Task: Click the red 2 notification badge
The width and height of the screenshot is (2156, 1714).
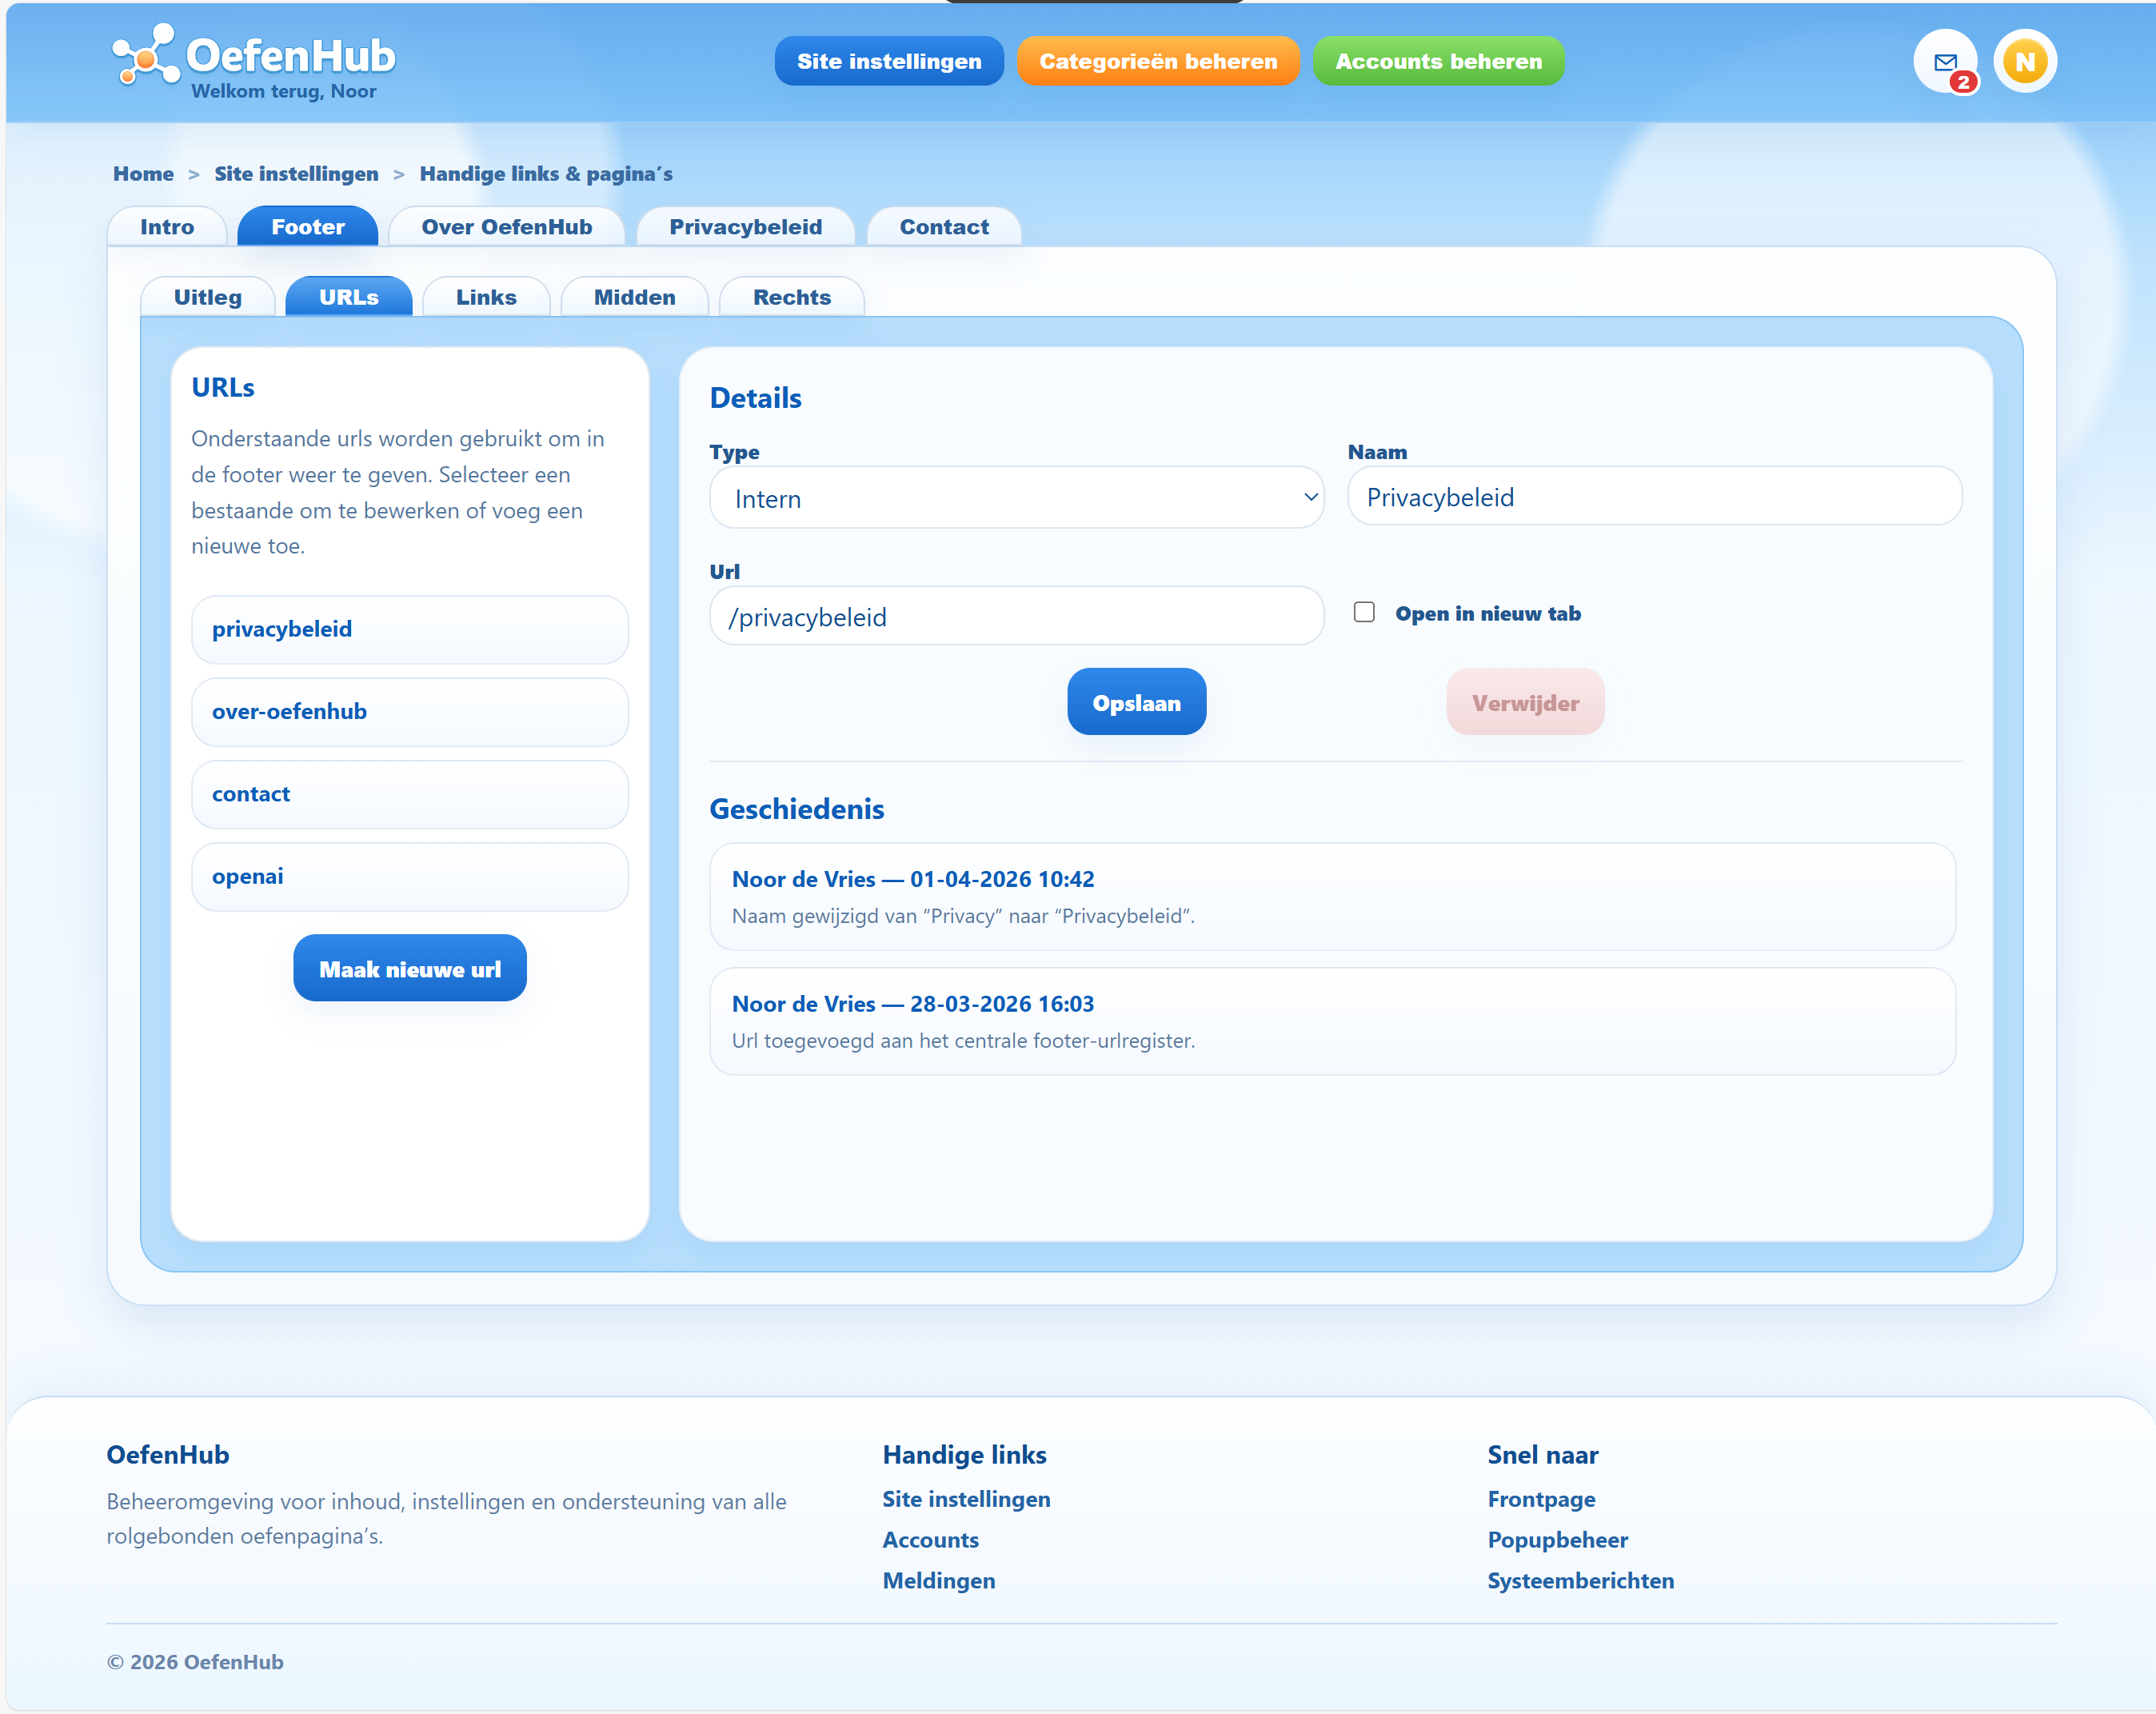Action: (x=1963, y=82)
